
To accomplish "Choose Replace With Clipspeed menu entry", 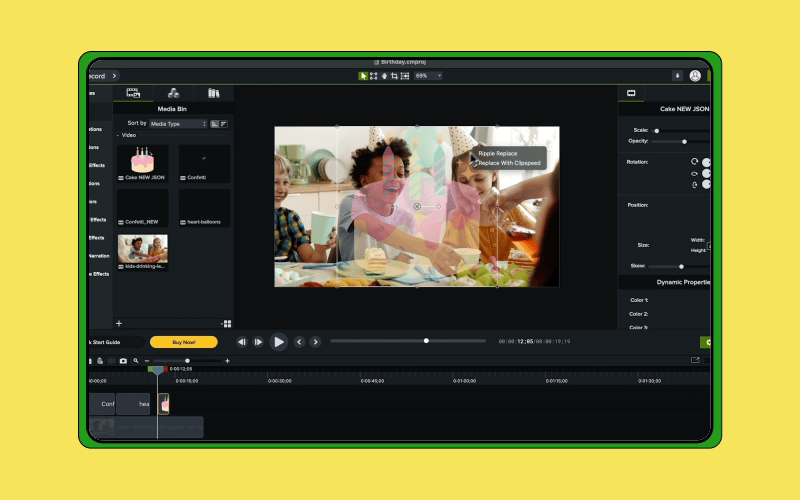I will (509, 163).
